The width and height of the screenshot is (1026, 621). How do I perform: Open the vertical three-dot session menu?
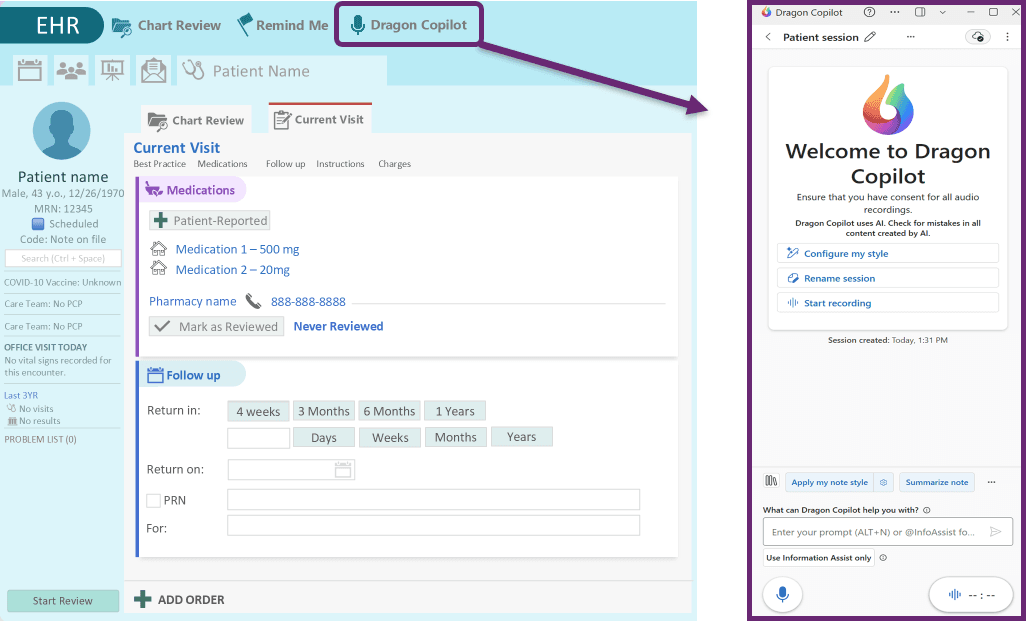(x=1008, y=37)
